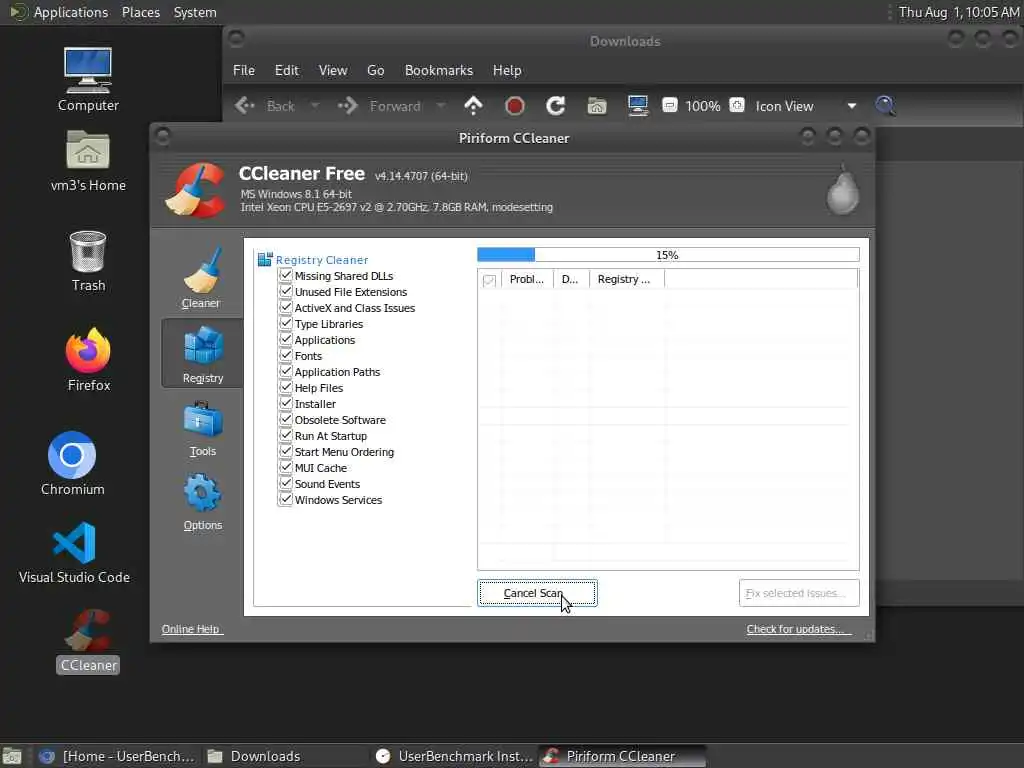
Task: Click the 15% scan progress bar
Action: point(668,255)
